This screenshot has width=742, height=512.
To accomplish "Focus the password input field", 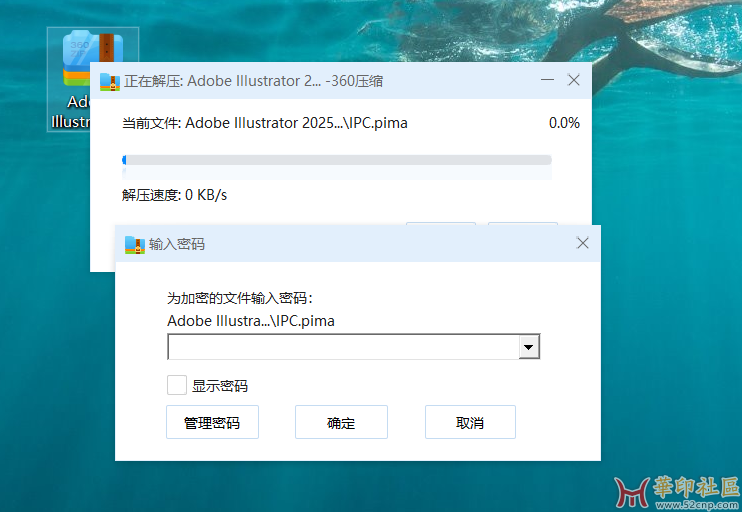I will coord(344,347).
